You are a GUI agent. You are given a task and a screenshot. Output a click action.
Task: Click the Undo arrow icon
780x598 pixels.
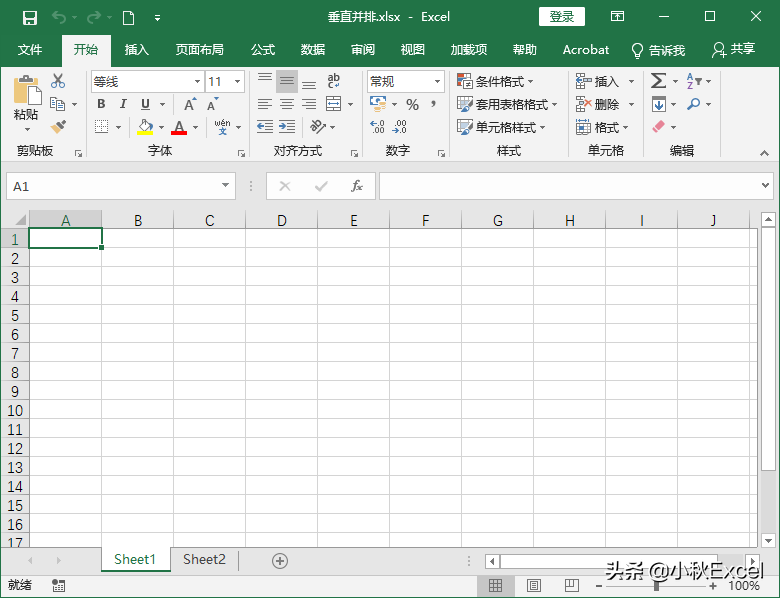(59, 18)
